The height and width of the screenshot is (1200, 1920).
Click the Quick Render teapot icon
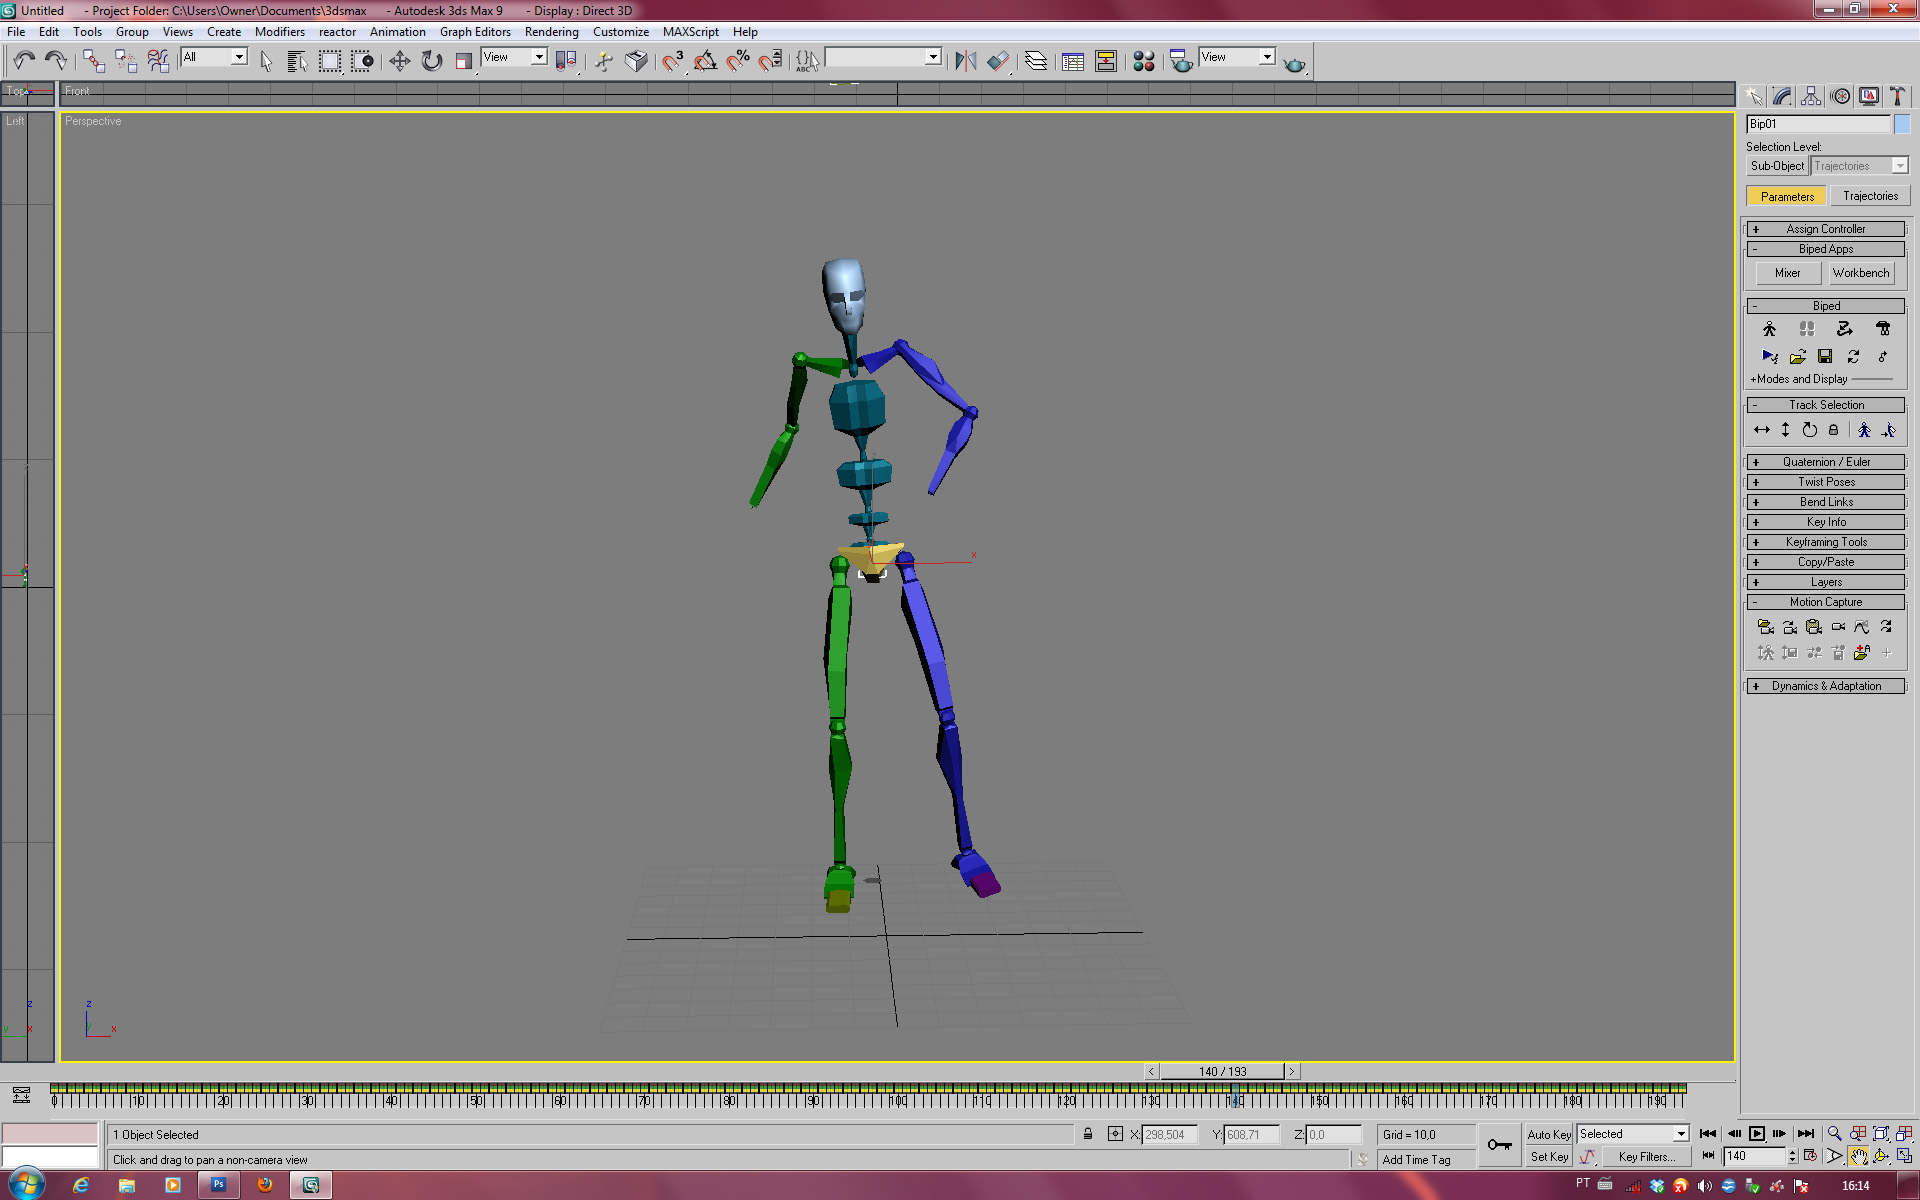[x=1295, y=63]
